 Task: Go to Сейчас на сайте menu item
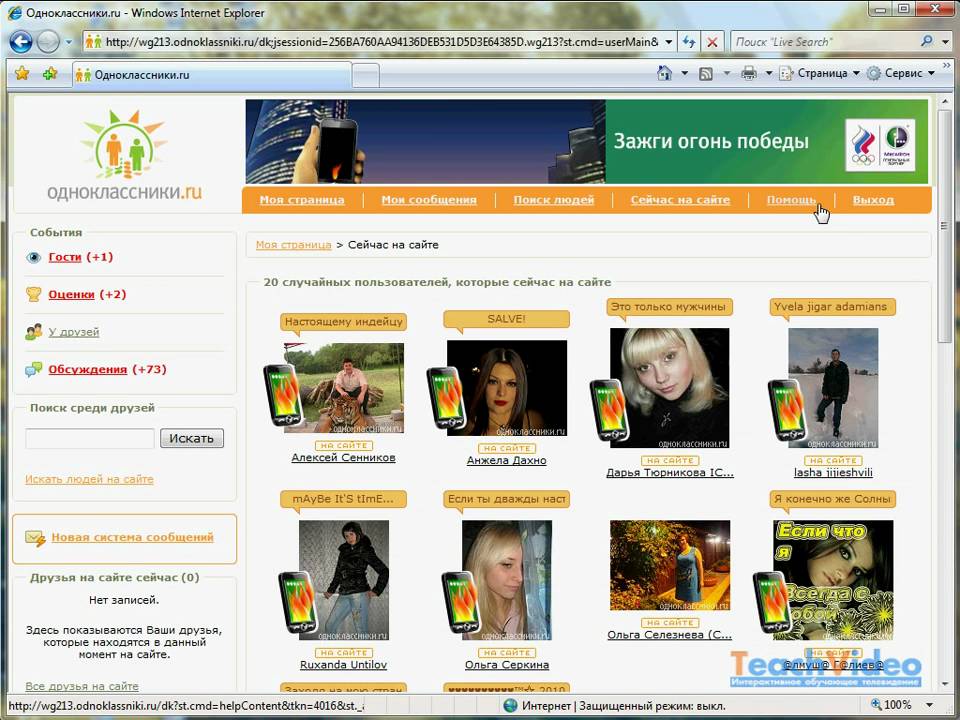click(681, 200)
